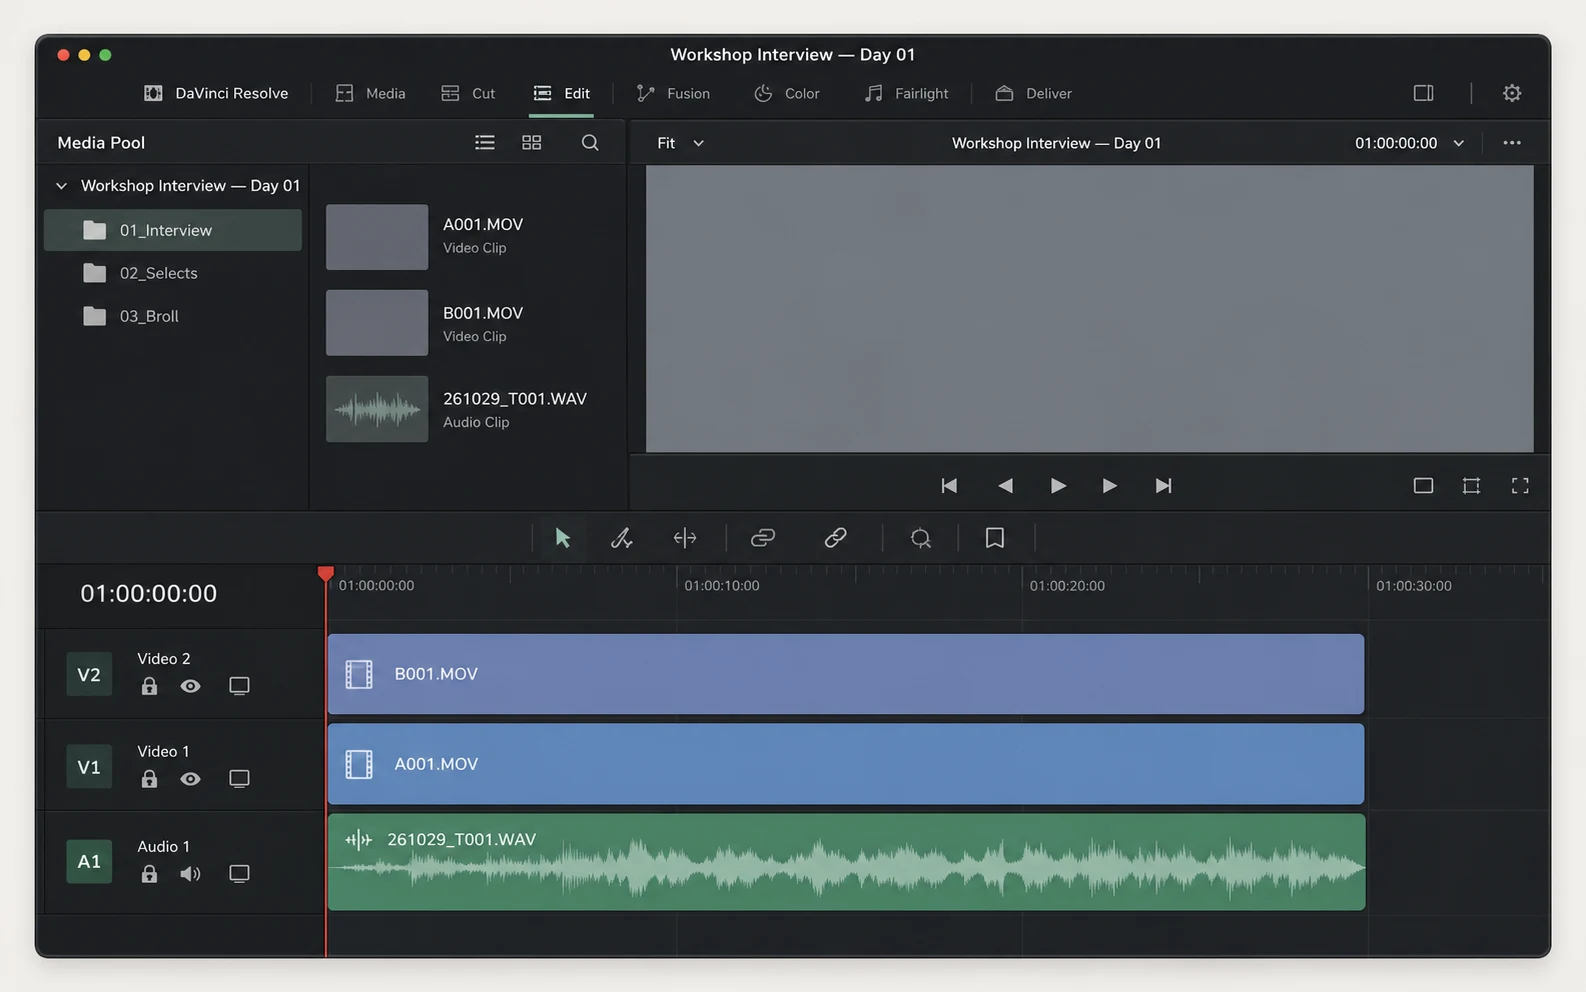The image size is (1586, 992).
Task: Toggle Video 1 monitor icon
Action: pyautogui.click(x=239, y=779)
